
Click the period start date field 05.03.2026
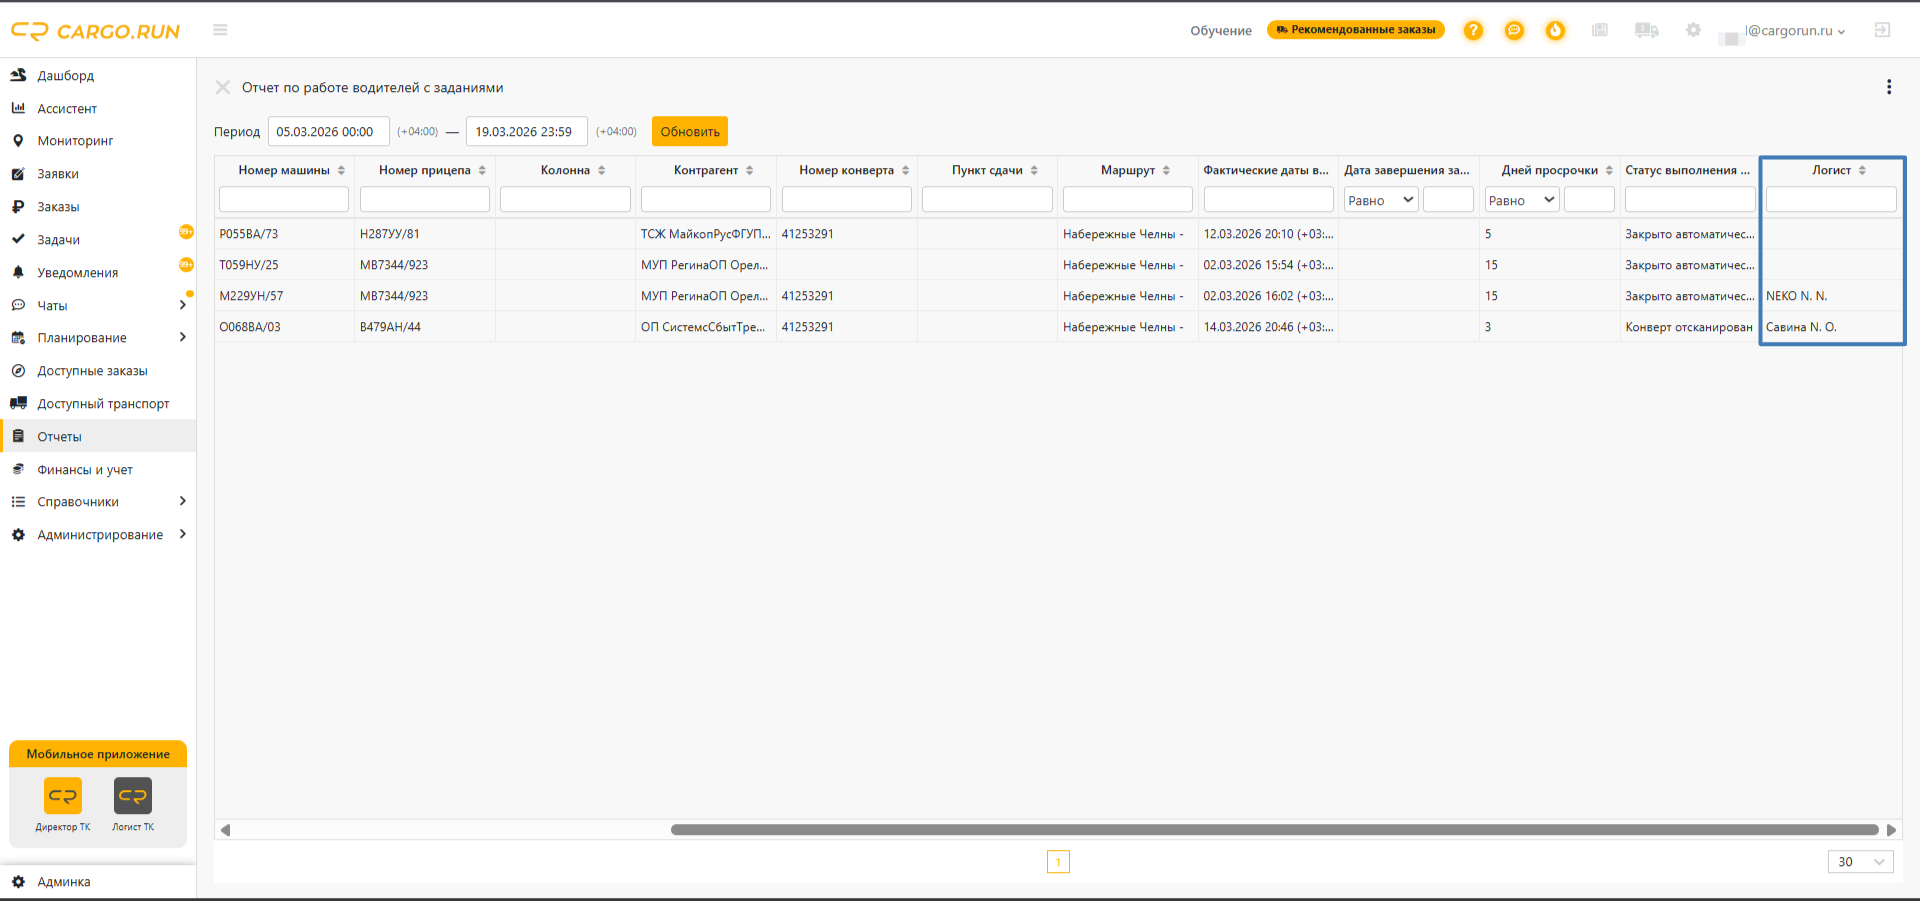328,131
